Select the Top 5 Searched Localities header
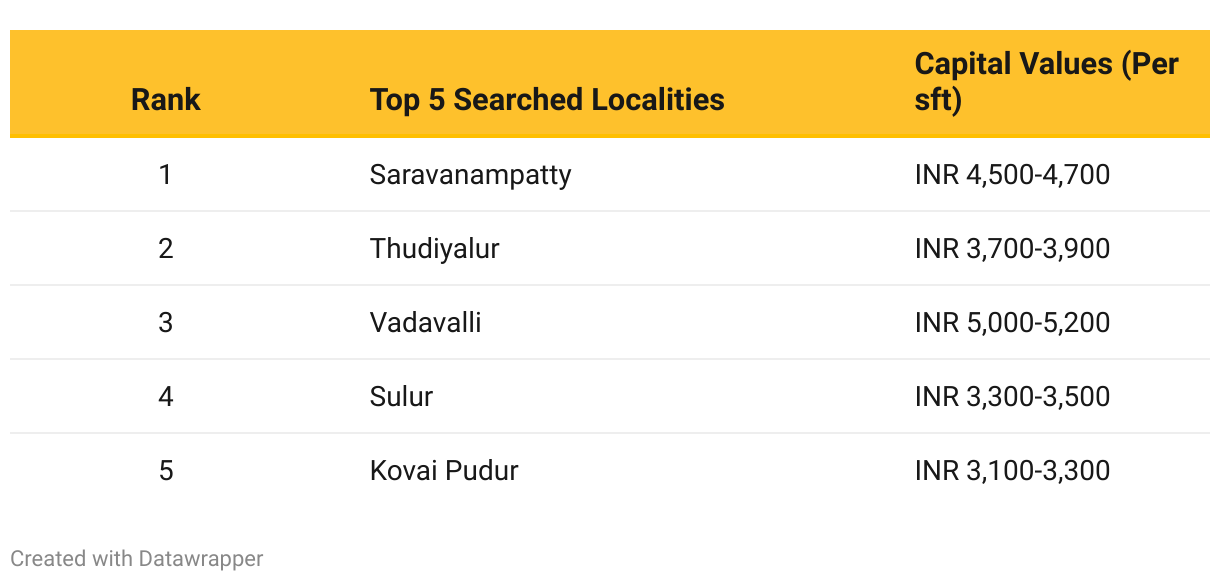1220x582 pixels. click(x=547, y=100)
